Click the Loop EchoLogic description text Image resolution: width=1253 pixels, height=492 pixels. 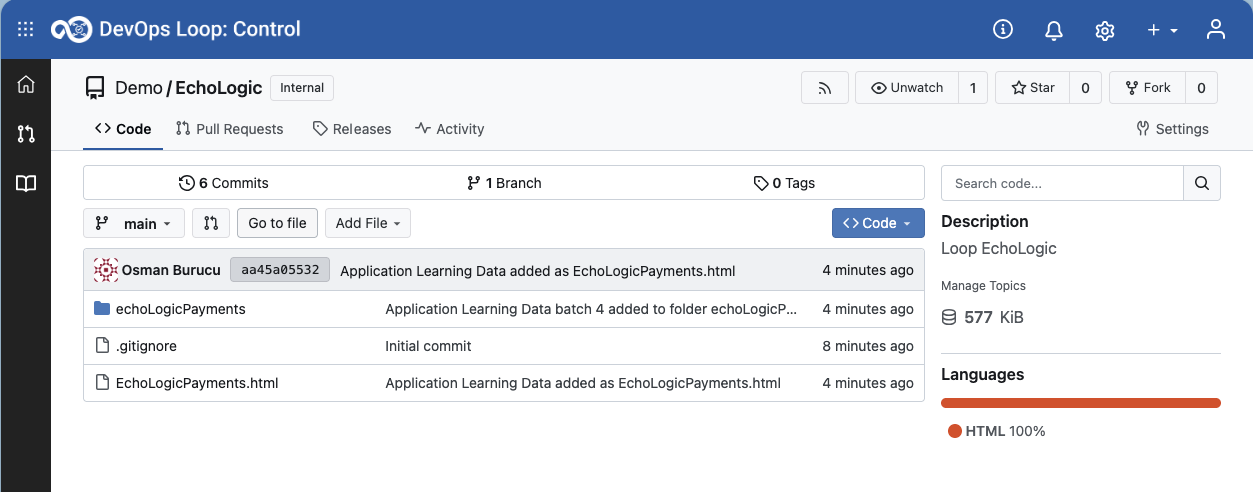(x=999, y=248)
